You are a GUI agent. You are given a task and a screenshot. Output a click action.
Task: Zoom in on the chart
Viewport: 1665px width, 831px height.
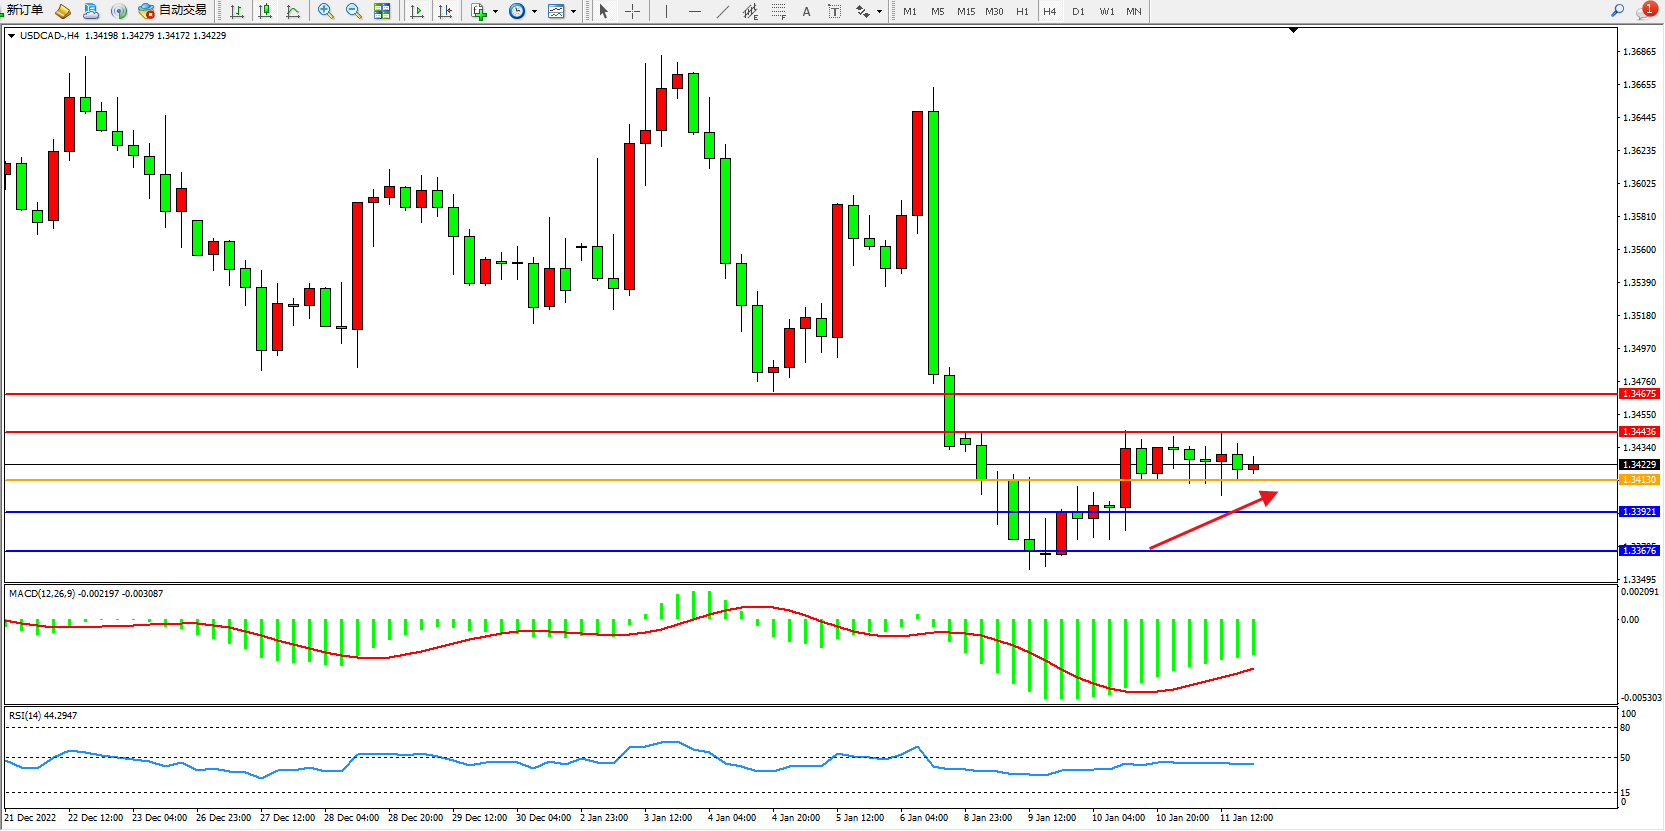[x=326, y=11]
